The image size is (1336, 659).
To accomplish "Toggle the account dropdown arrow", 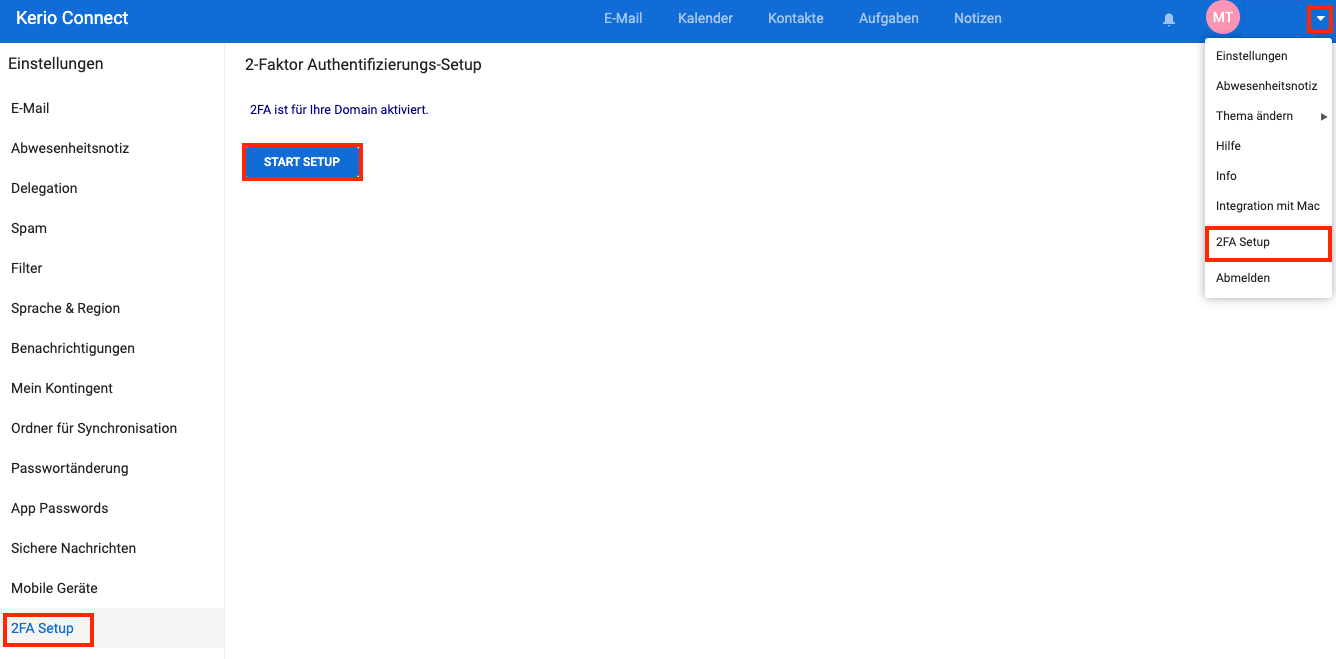I will [x=1320, y=18].
